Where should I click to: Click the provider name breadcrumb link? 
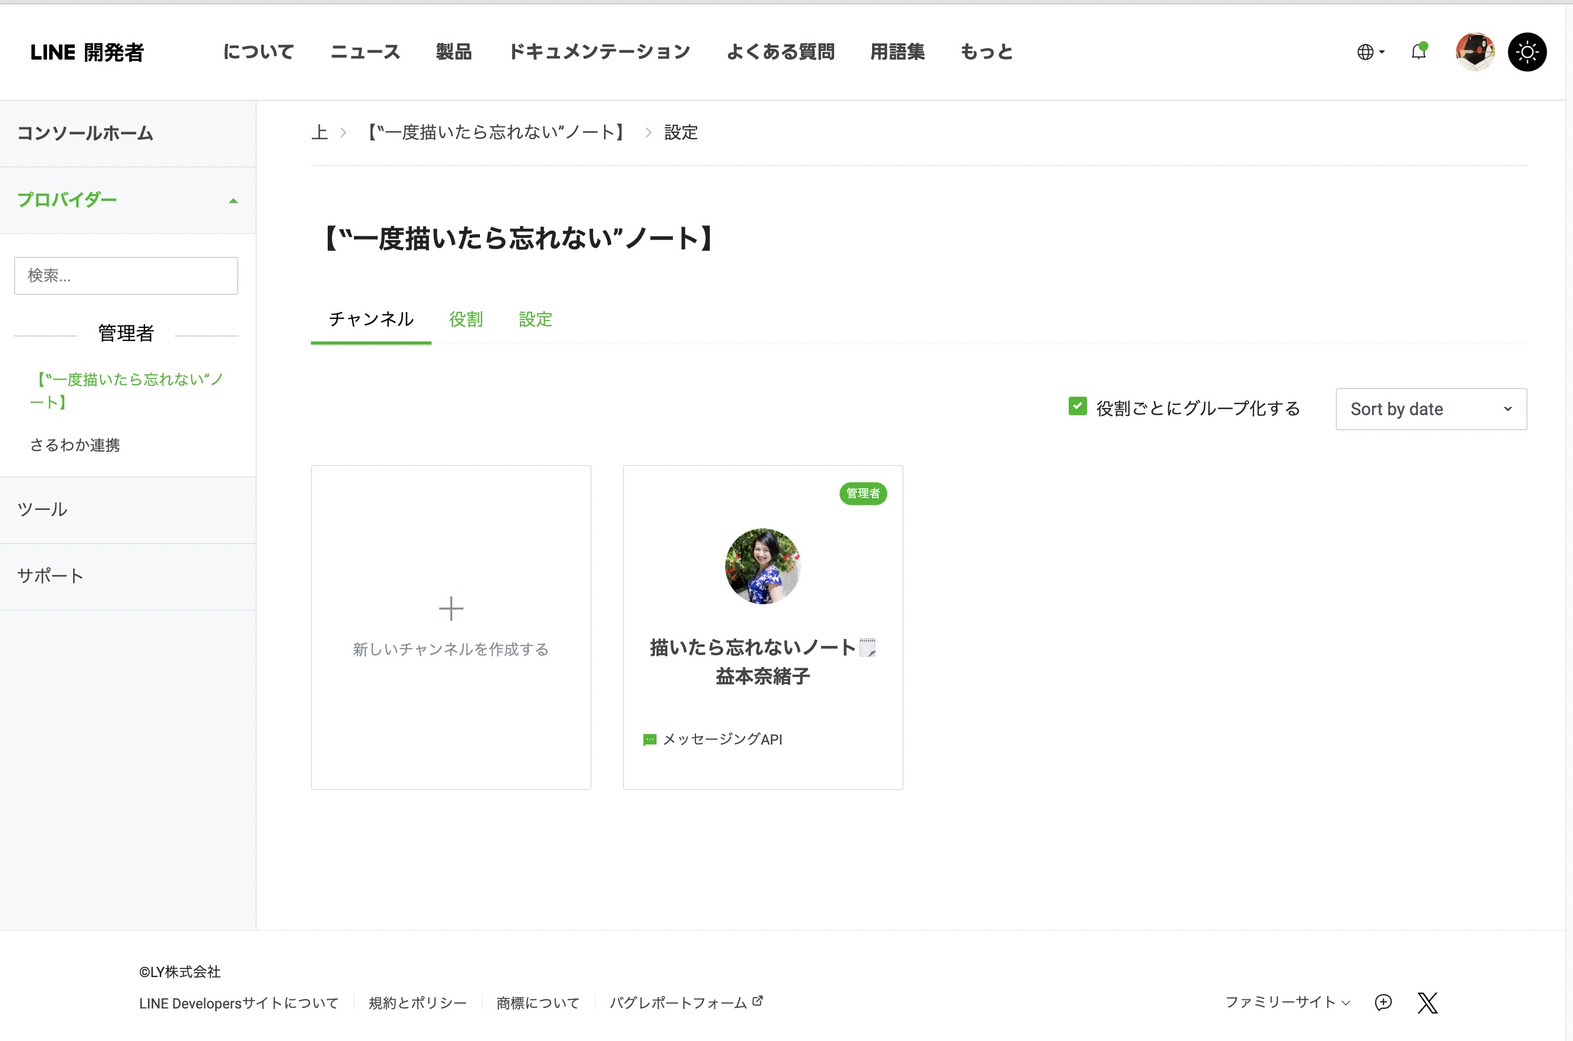click(496, 132)
